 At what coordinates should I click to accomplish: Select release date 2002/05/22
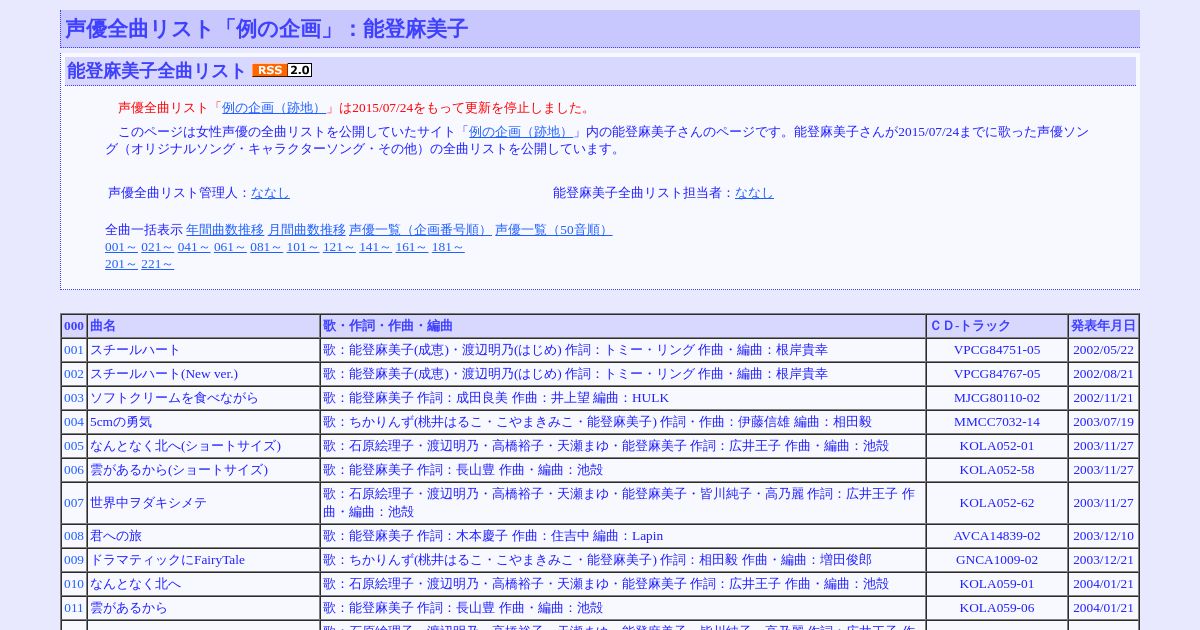coord(1104,350)
